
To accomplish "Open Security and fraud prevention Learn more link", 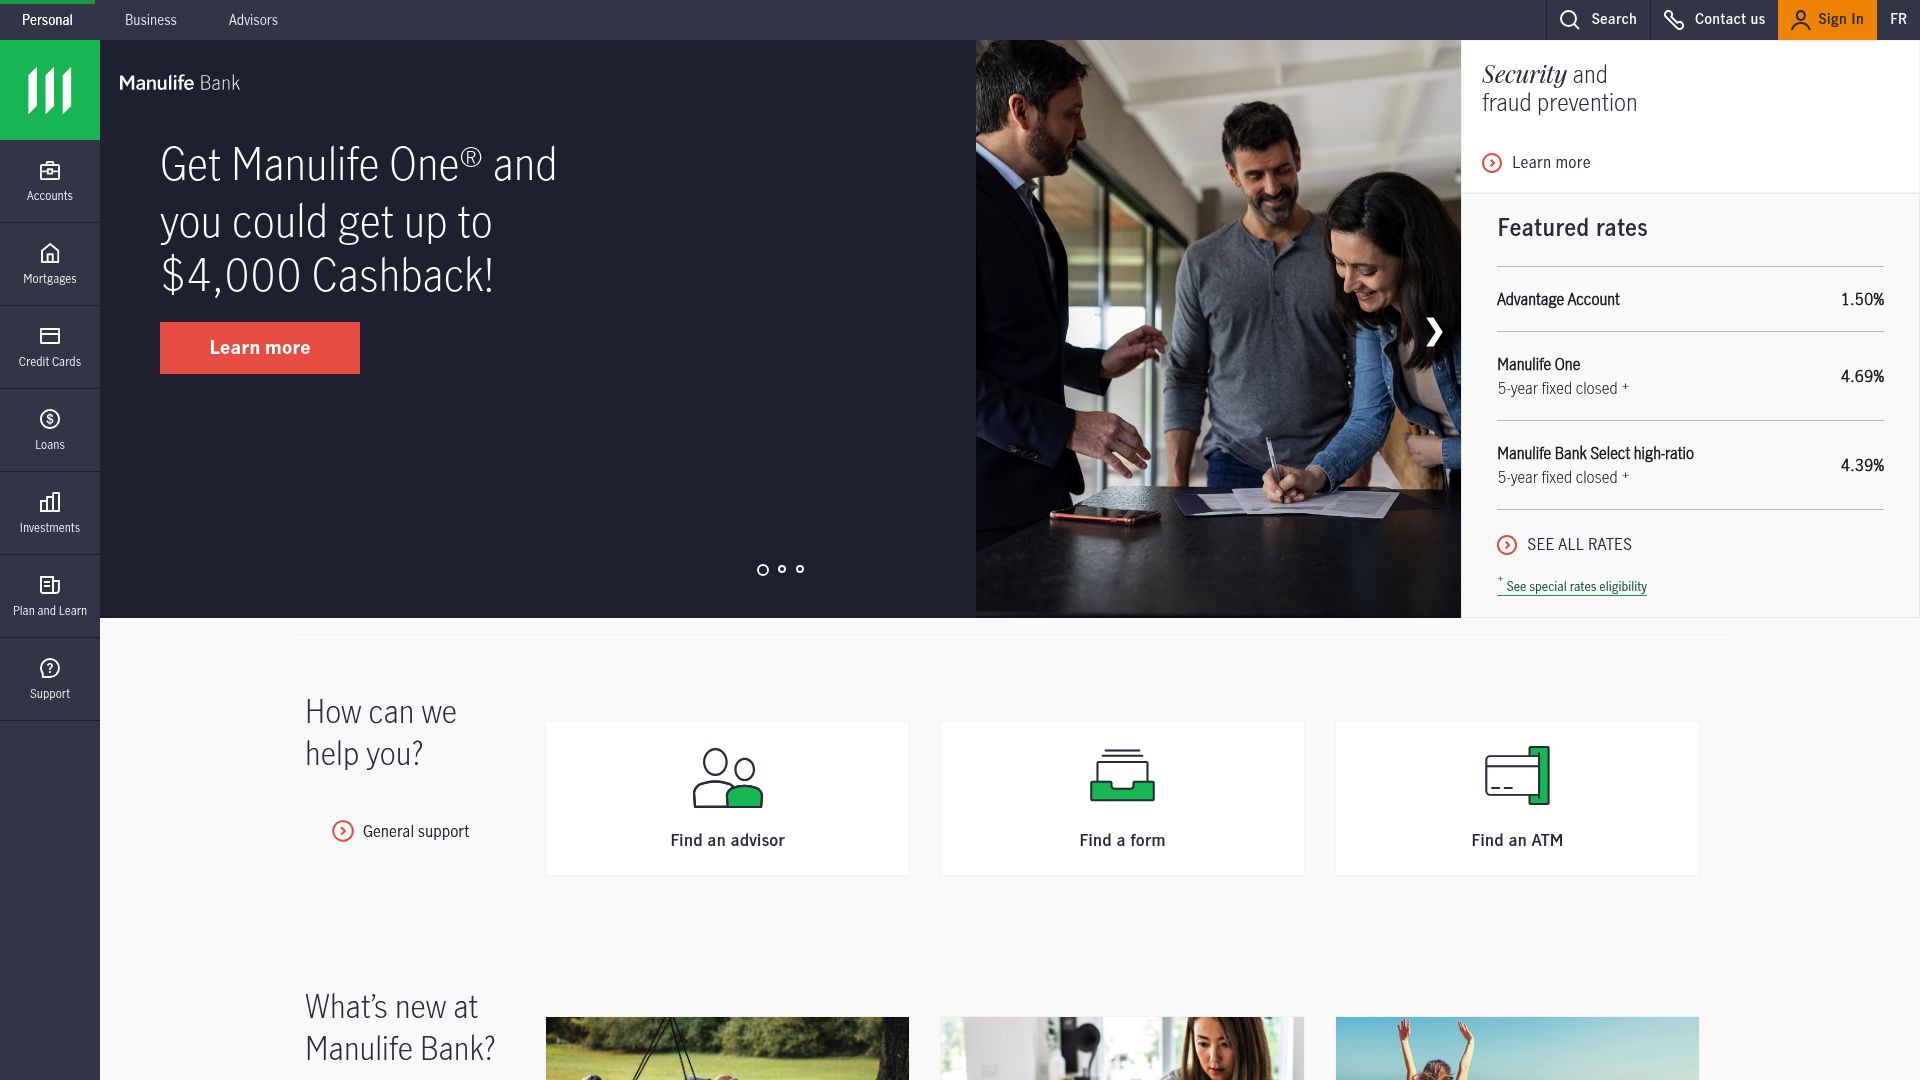I will pyautogui.click(x=1551, y=163).
